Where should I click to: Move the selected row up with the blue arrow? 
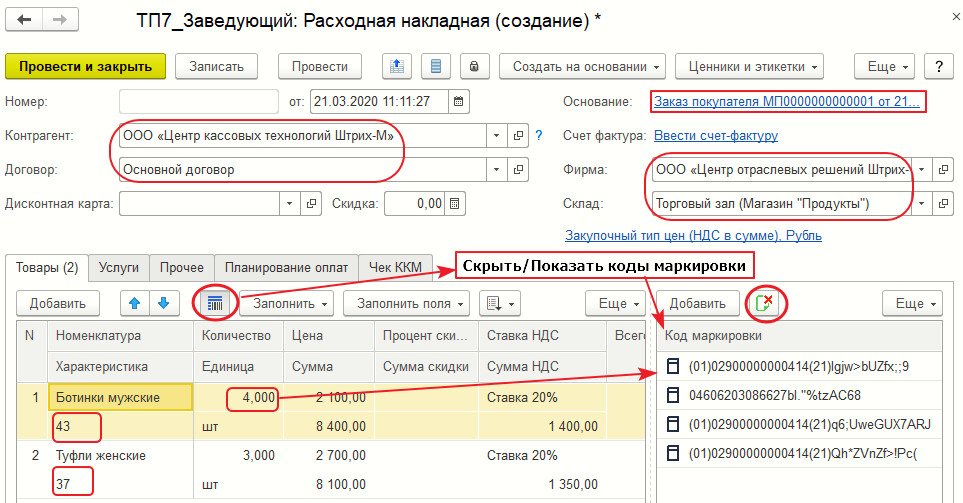(135, 302)
